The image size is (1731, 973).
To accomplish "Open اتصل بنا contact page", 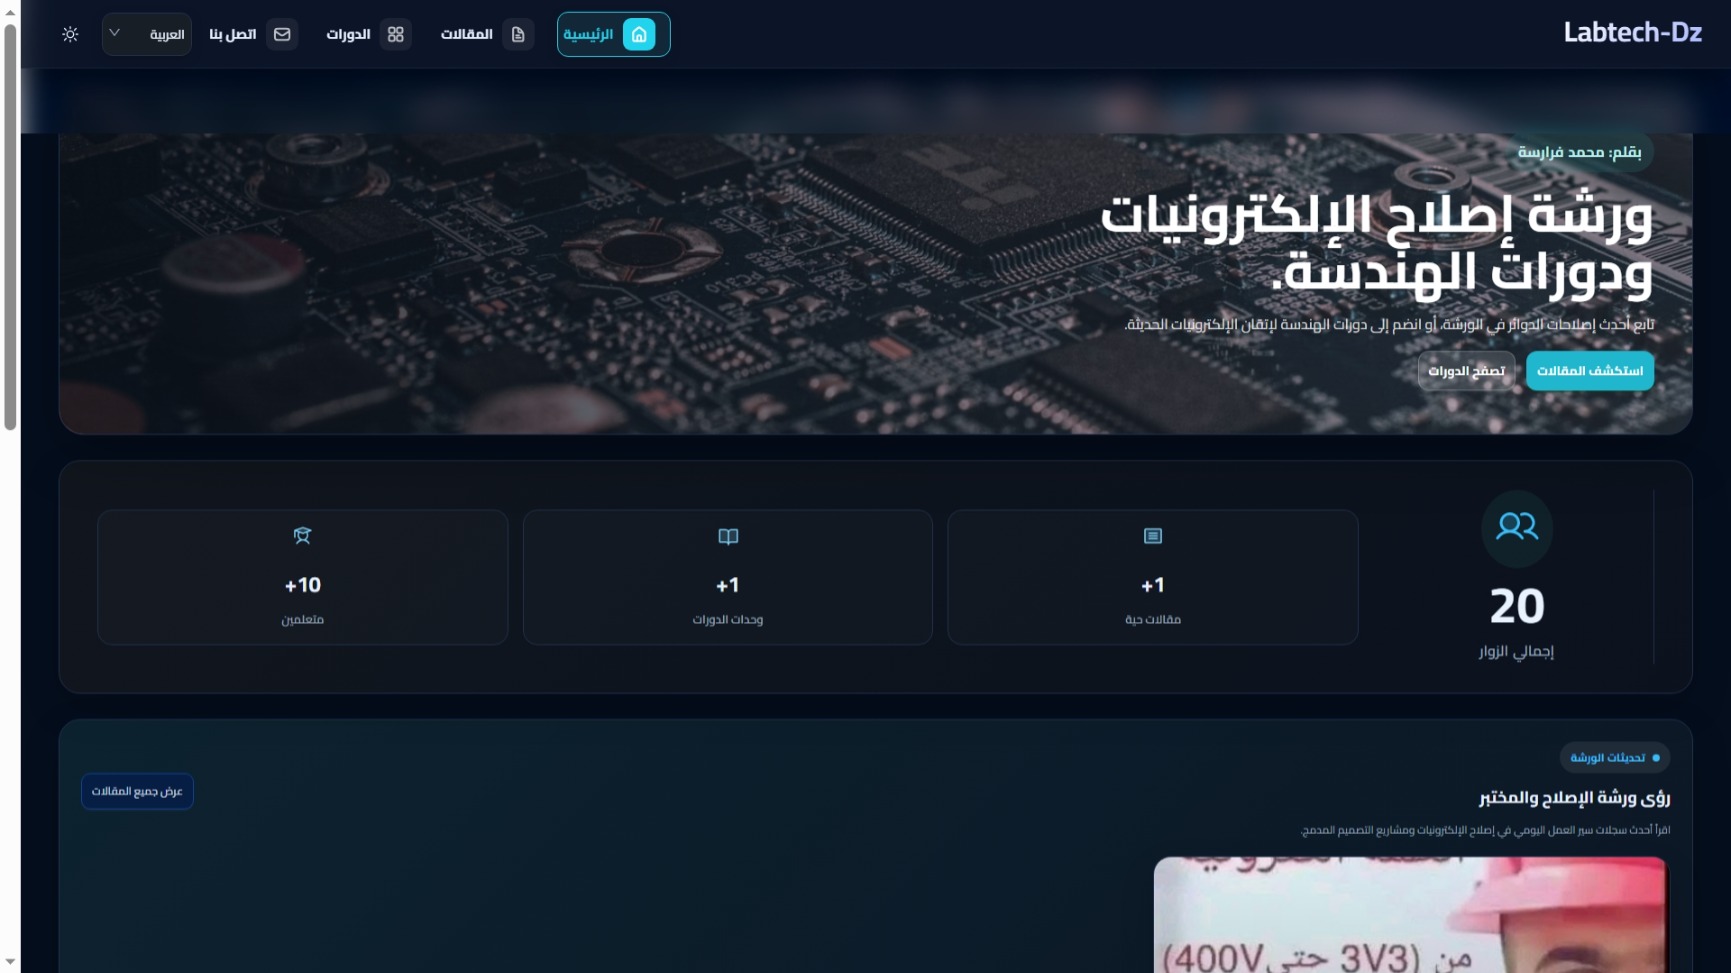I will coord(252,35).
